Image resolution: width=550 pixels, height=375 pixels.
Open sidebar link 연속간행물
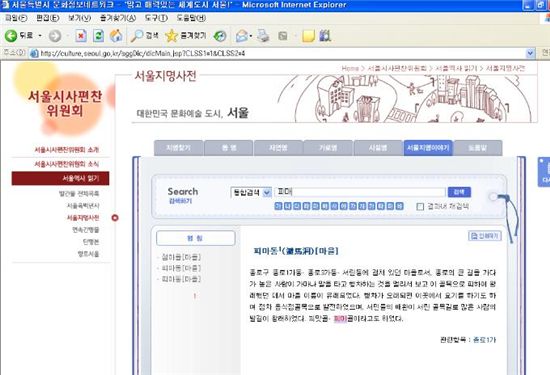pos(86,230)
